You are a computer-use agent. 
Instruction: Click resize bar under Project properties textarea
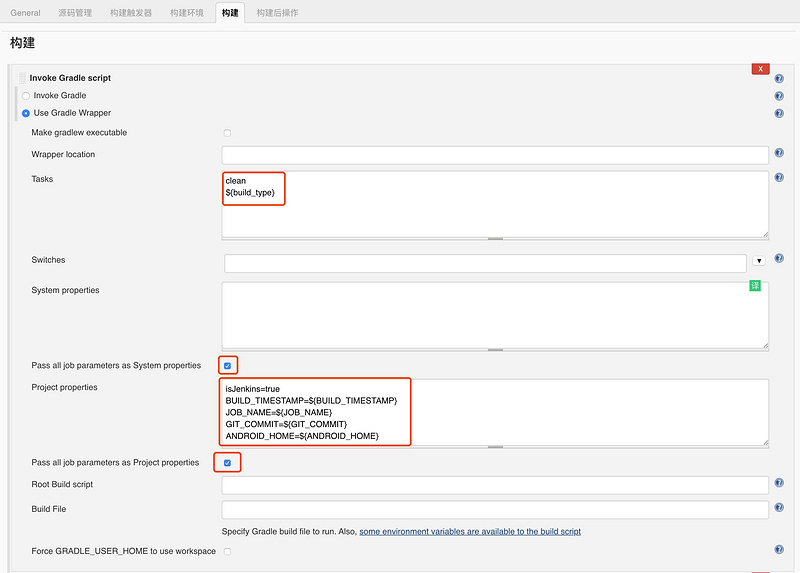(x=495, y=444)
